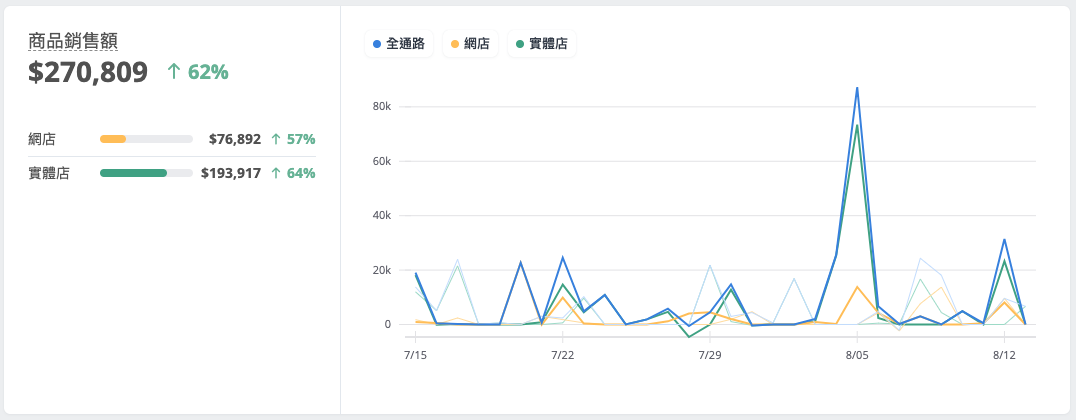The height and width of the screenshot is (420, 1076).
Task: Click the 7/22 date axis label
Action: click(x=563, y=355)
